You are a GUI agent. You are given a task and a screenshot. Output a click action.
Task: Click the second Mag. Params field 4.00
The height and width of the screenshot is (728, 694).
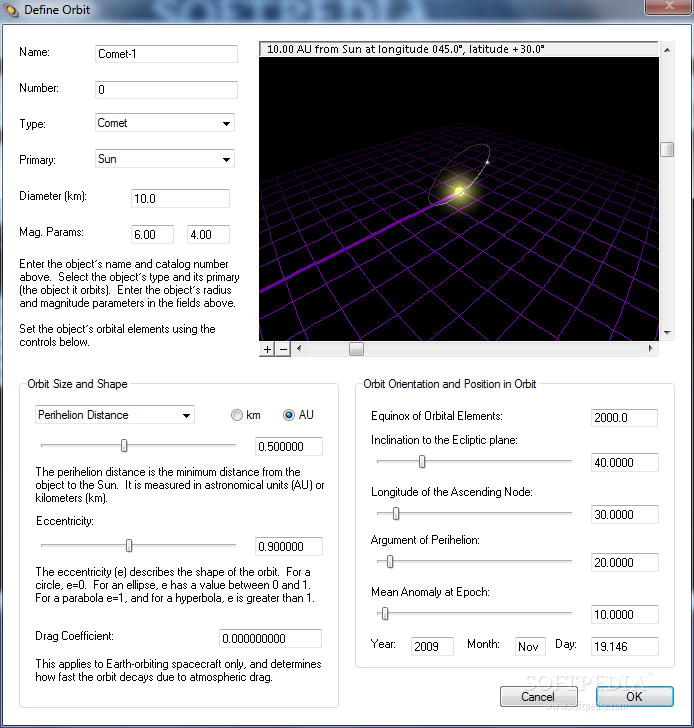coord(208,234)
